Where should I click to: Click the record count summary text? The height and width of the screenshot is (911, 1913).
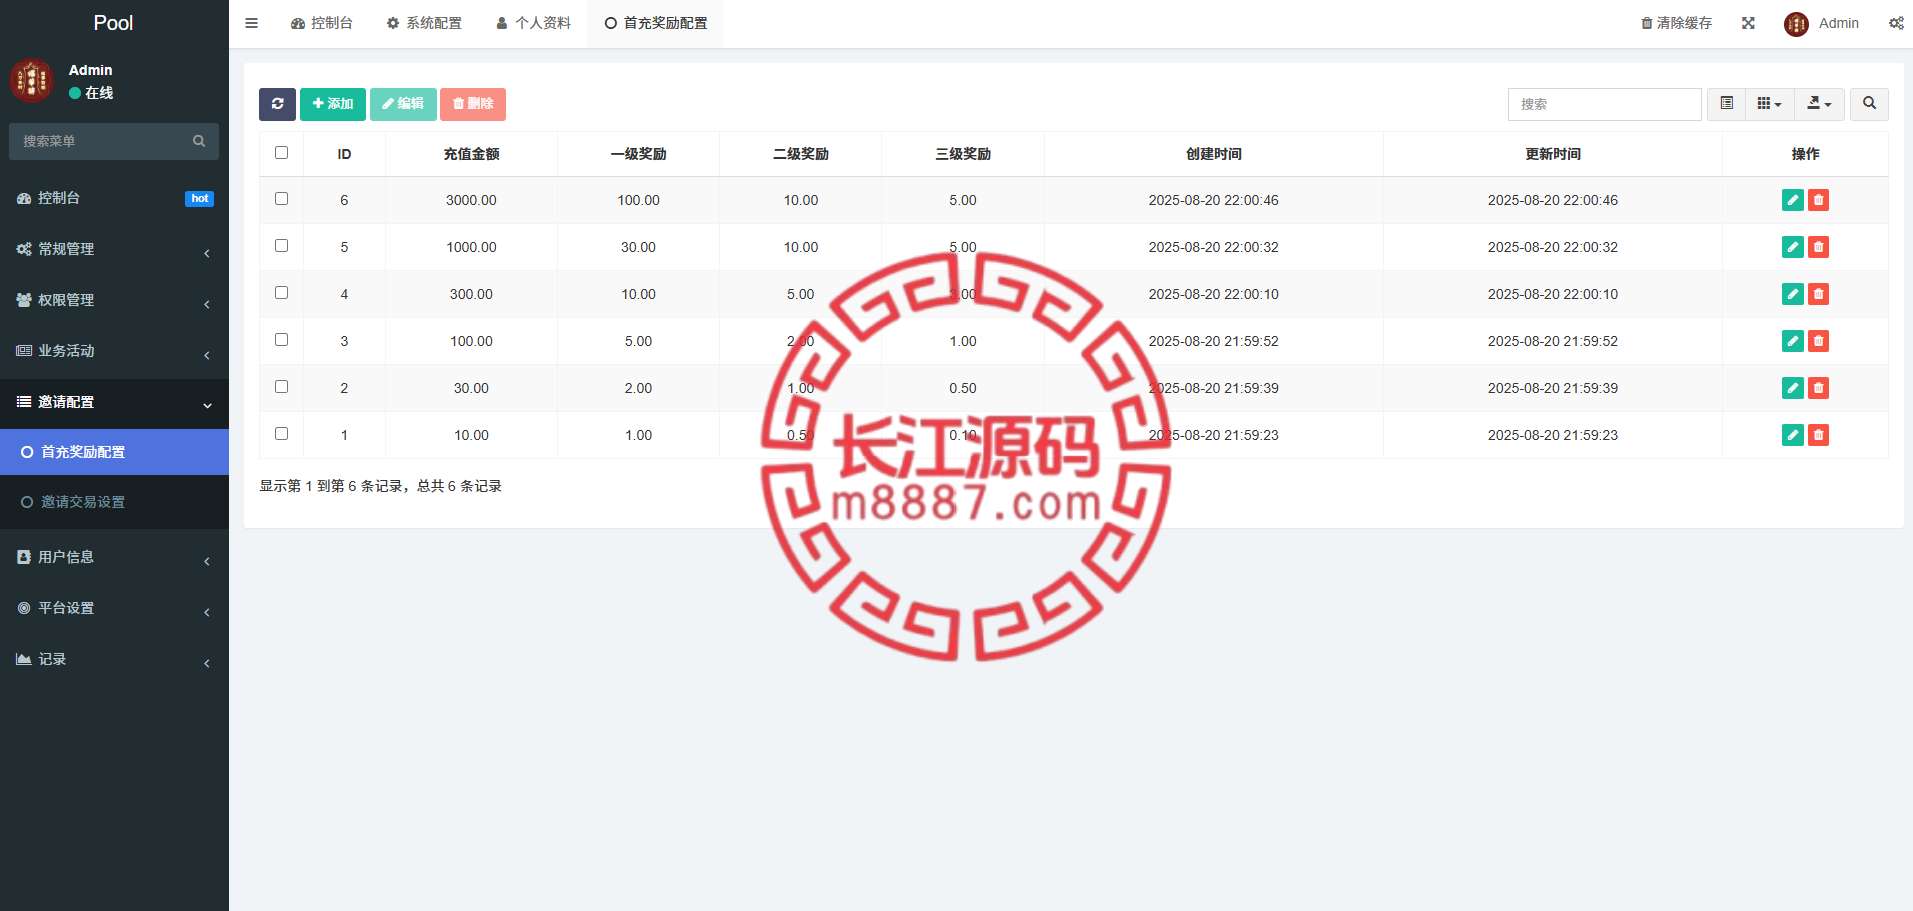(x=380, y=486)
